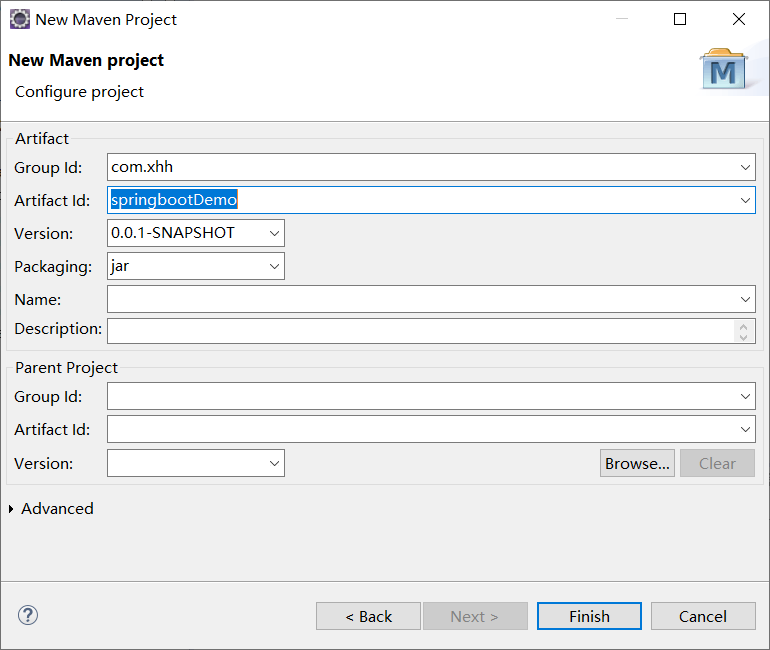
Task: Maximize the New Maven Project window
Action: tap(680, 19)
